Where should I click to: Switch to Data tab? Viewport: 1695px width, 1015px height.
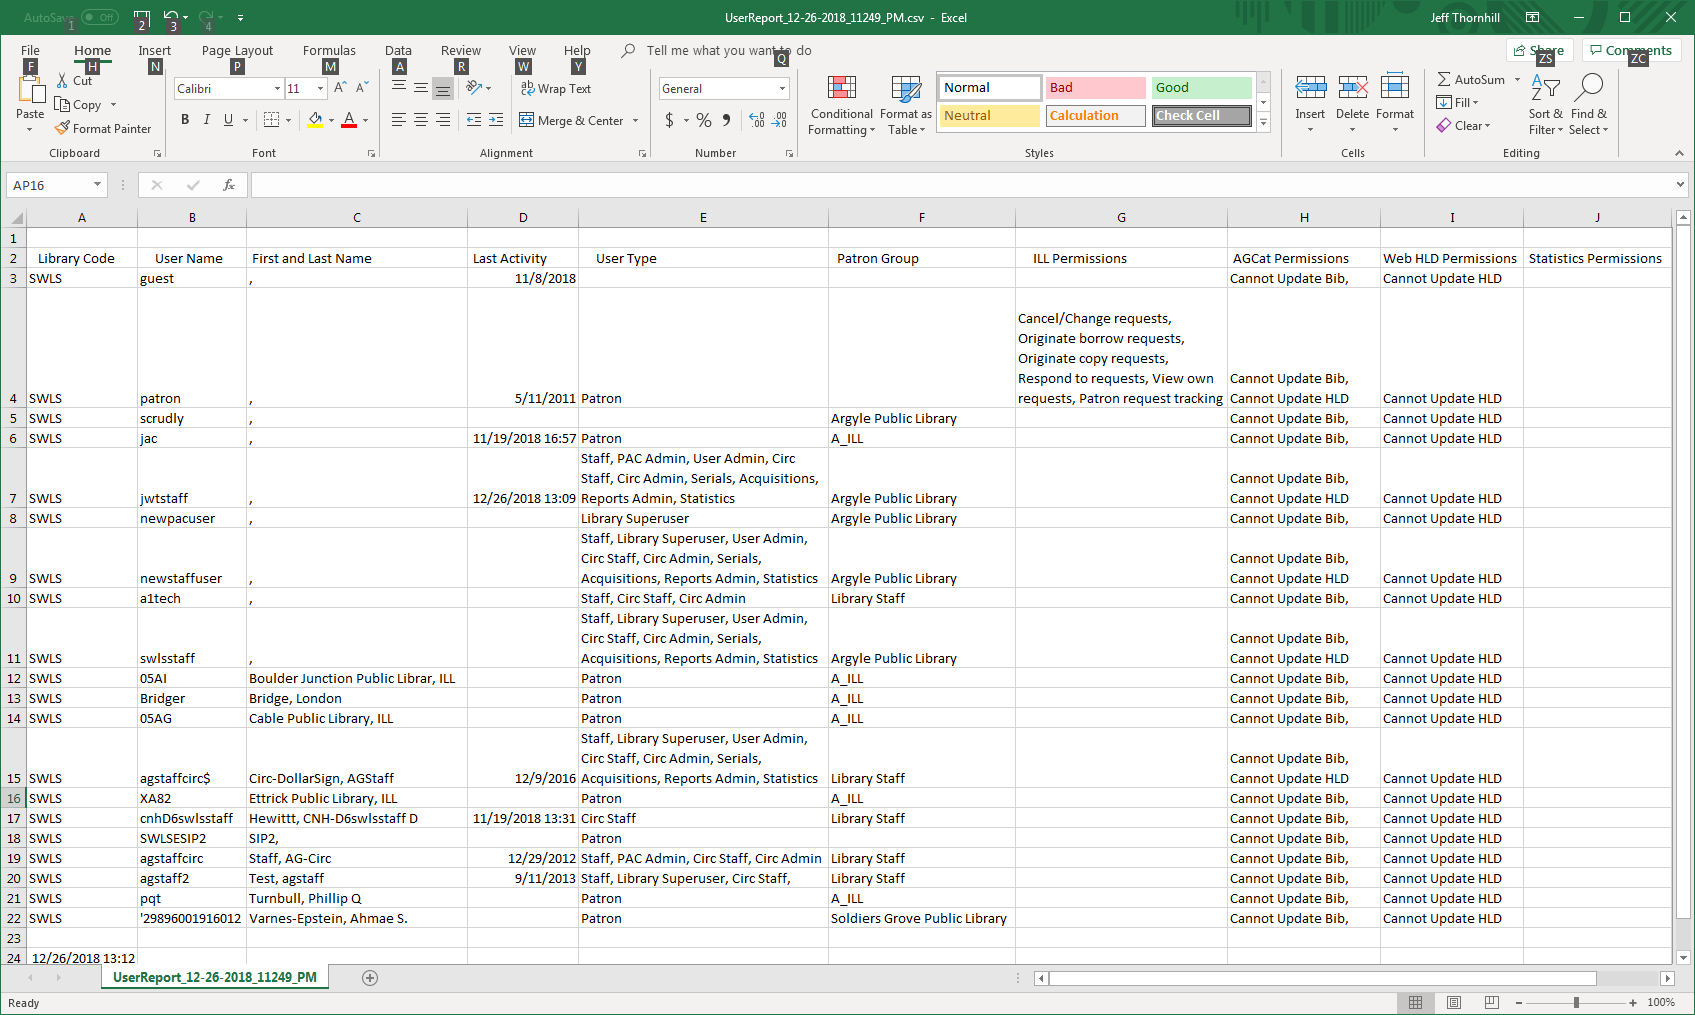coord(398,51)
